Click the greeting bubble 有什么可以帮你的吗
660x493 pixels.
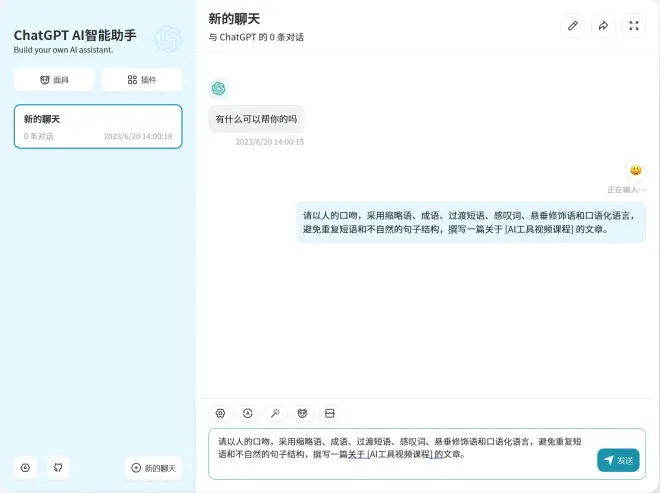coord(256,119)
